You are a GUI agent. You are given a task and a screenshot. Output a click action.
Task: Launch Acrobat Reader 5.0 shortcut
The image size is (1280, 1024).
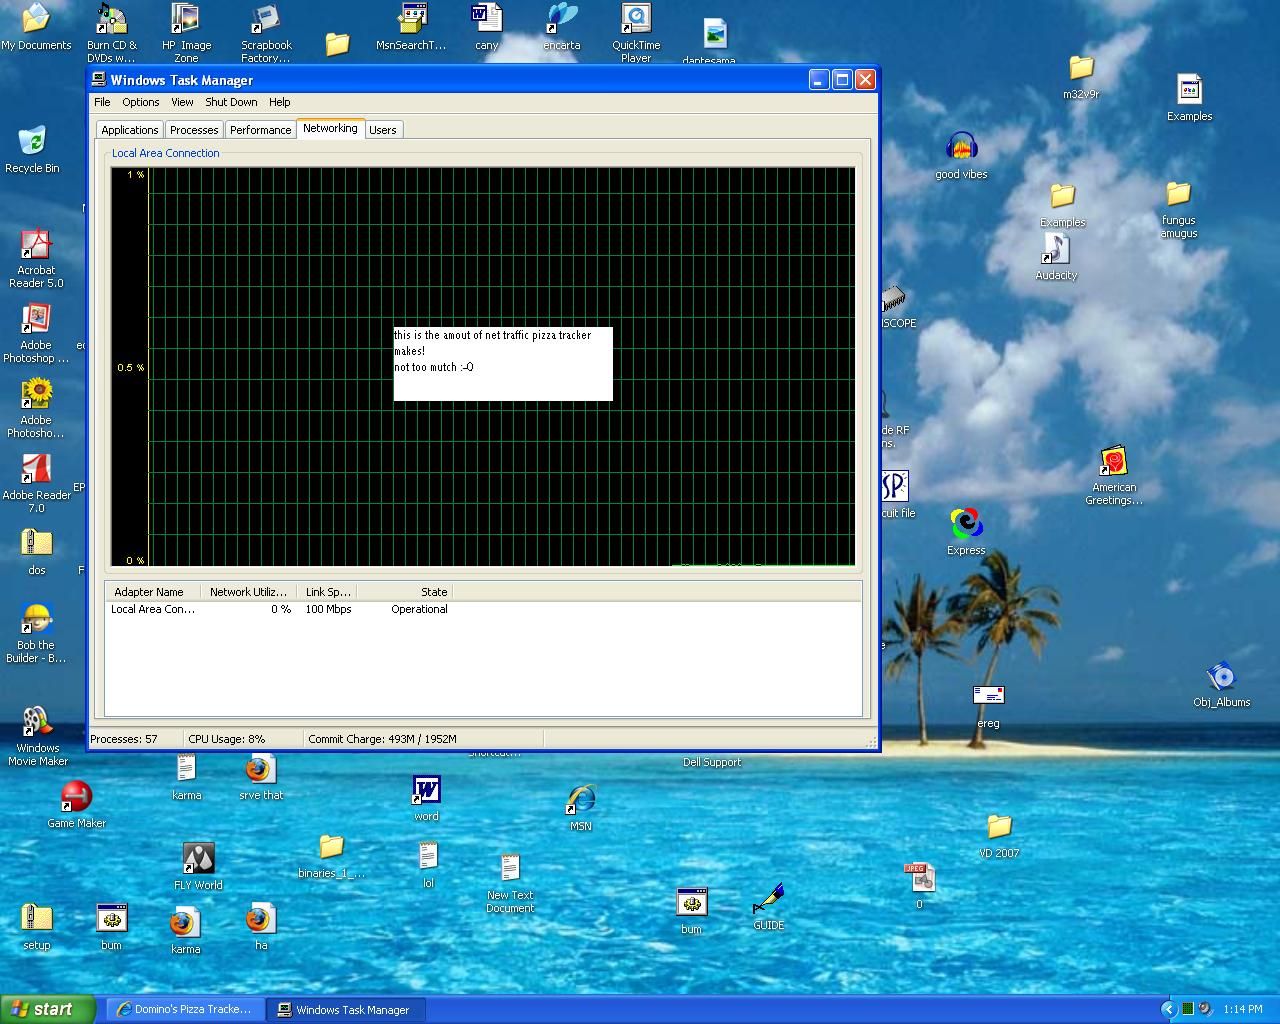pos(36,258)
